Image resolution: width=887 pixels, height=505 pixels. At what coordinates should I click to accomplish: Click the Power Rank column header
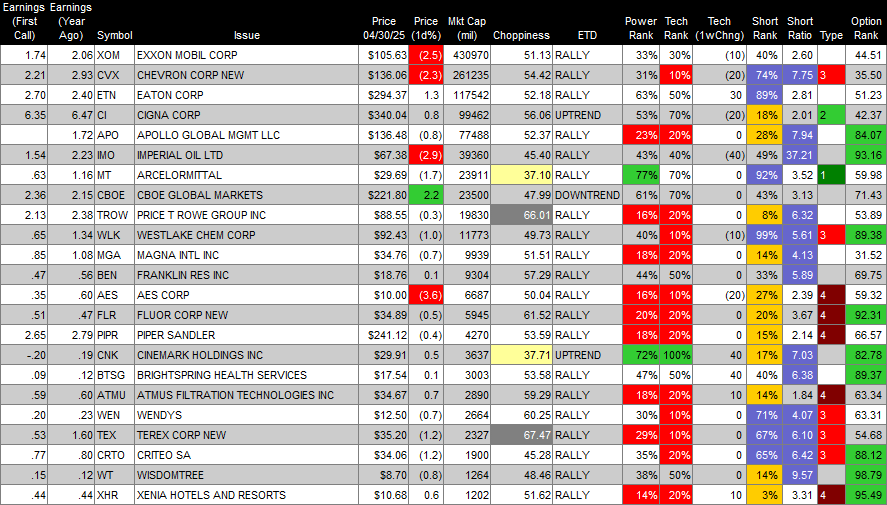pyautogui.click(x=640, y=28)
